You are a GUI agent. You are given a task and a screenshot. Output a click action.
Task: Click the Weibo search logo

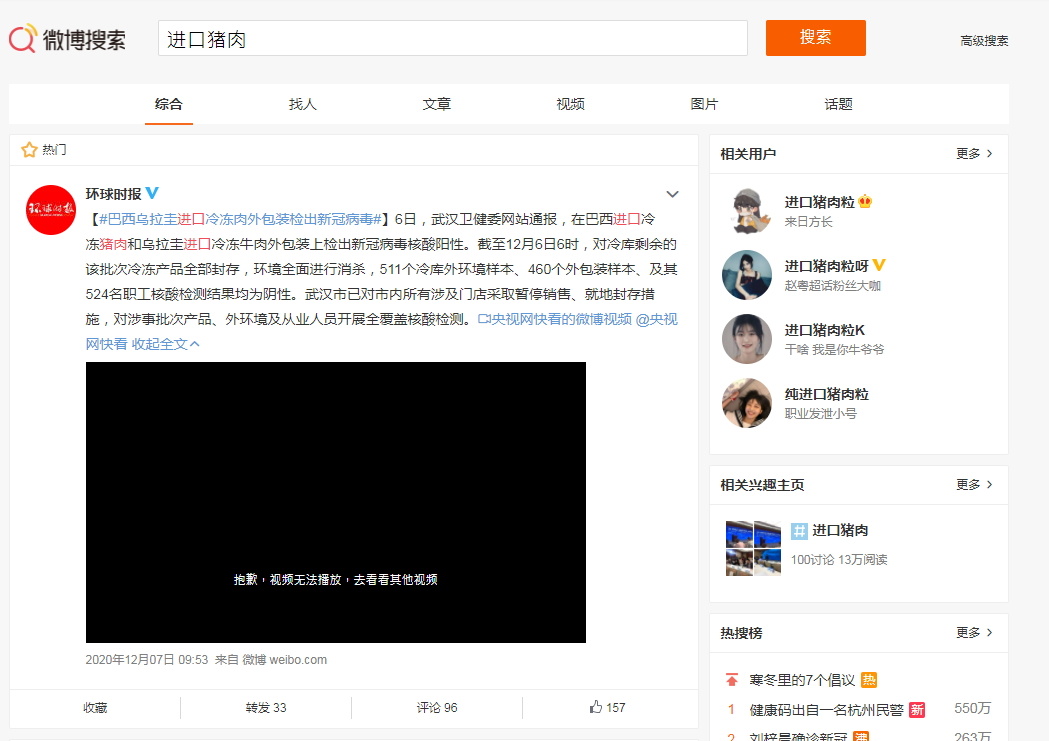pos(67,39)
